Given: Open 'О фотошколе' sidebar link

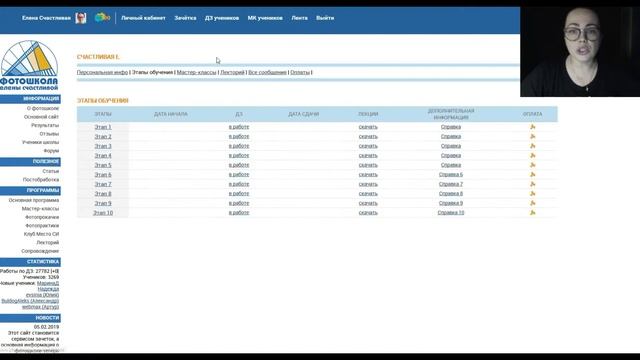Looking at the screenshot, I should click(x=43, y=109).
